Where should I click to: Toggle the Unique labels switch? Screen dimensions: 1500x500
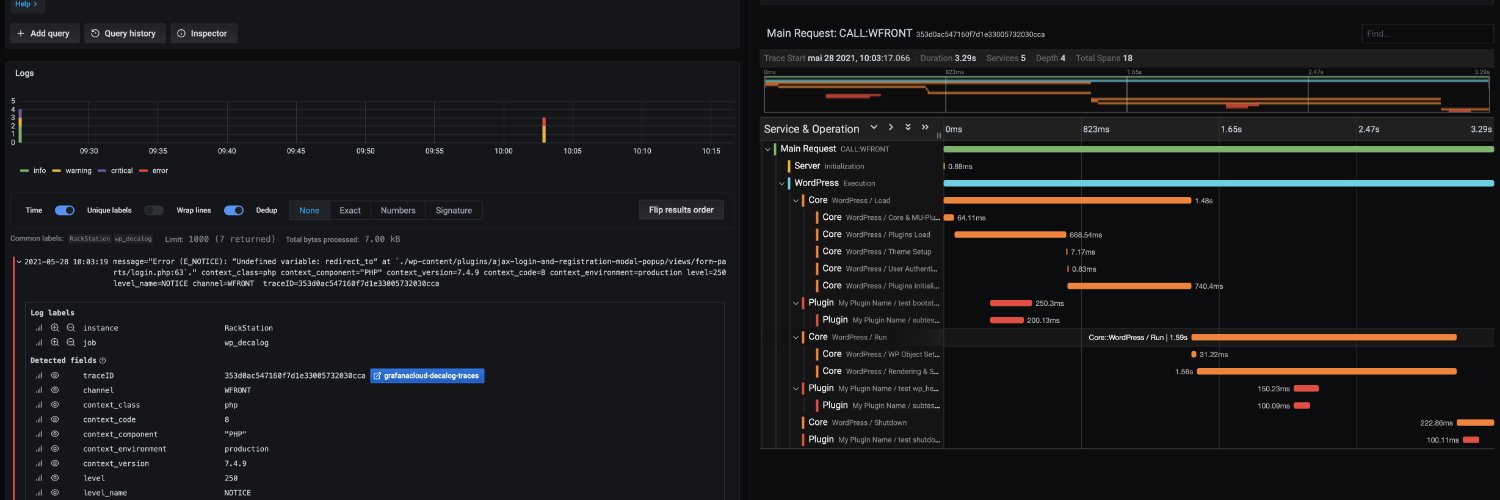point(154,210)
